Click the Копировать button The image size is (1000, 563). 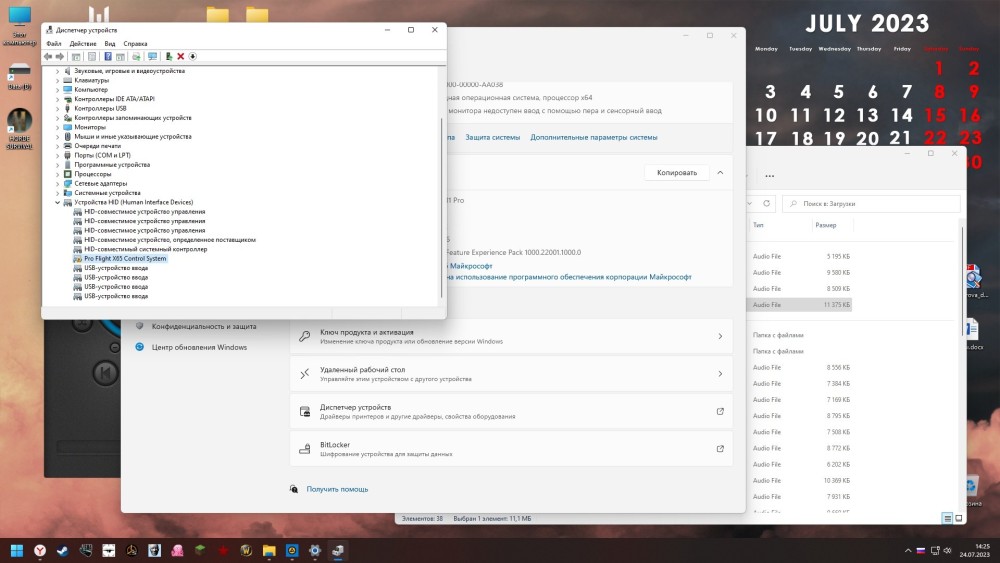(x=676, y=172)
